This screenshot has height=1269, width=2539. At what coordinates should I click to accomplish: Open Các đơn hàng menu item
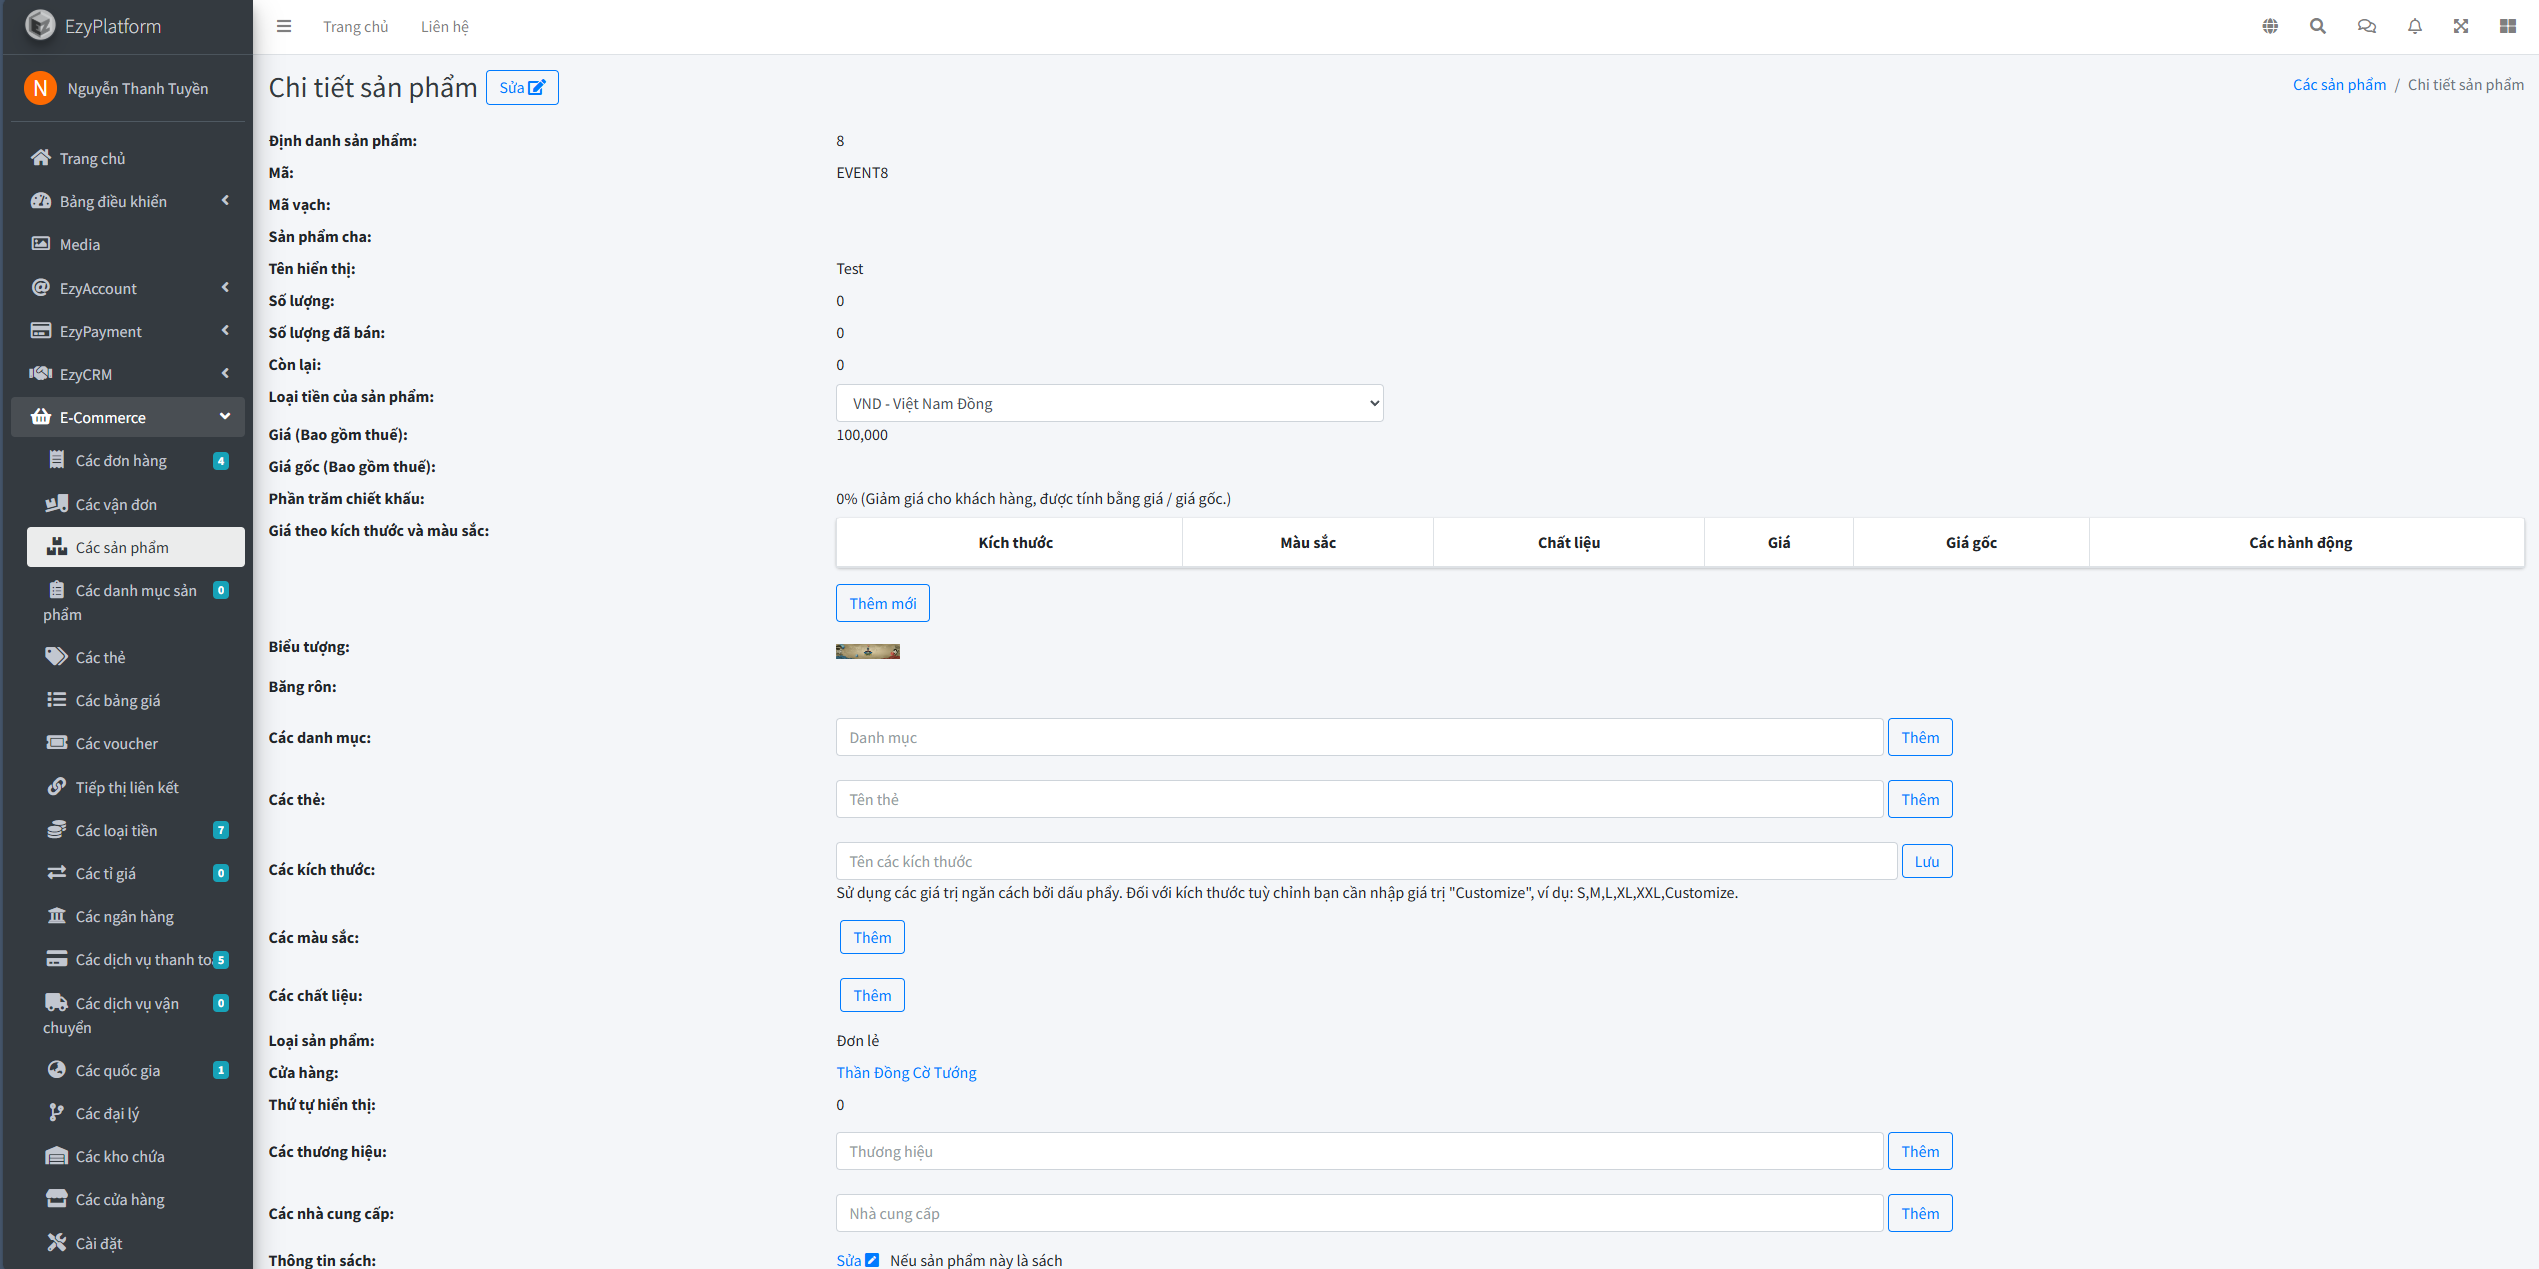[x=121, y=460]
